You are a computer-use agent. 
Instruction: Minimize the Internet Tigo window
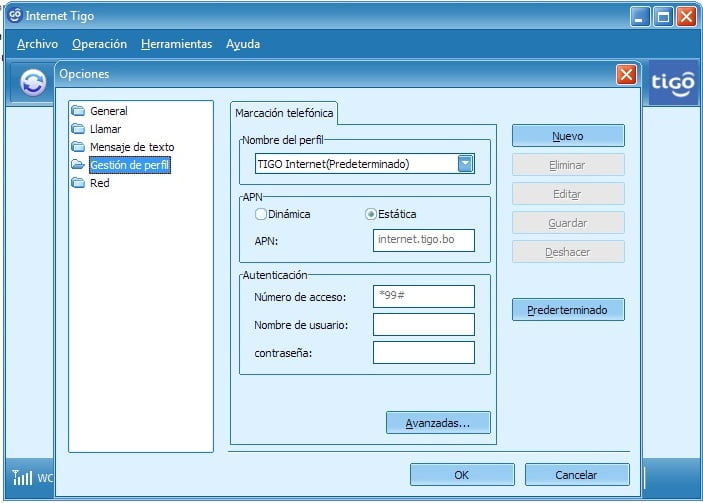coord(640,17)
